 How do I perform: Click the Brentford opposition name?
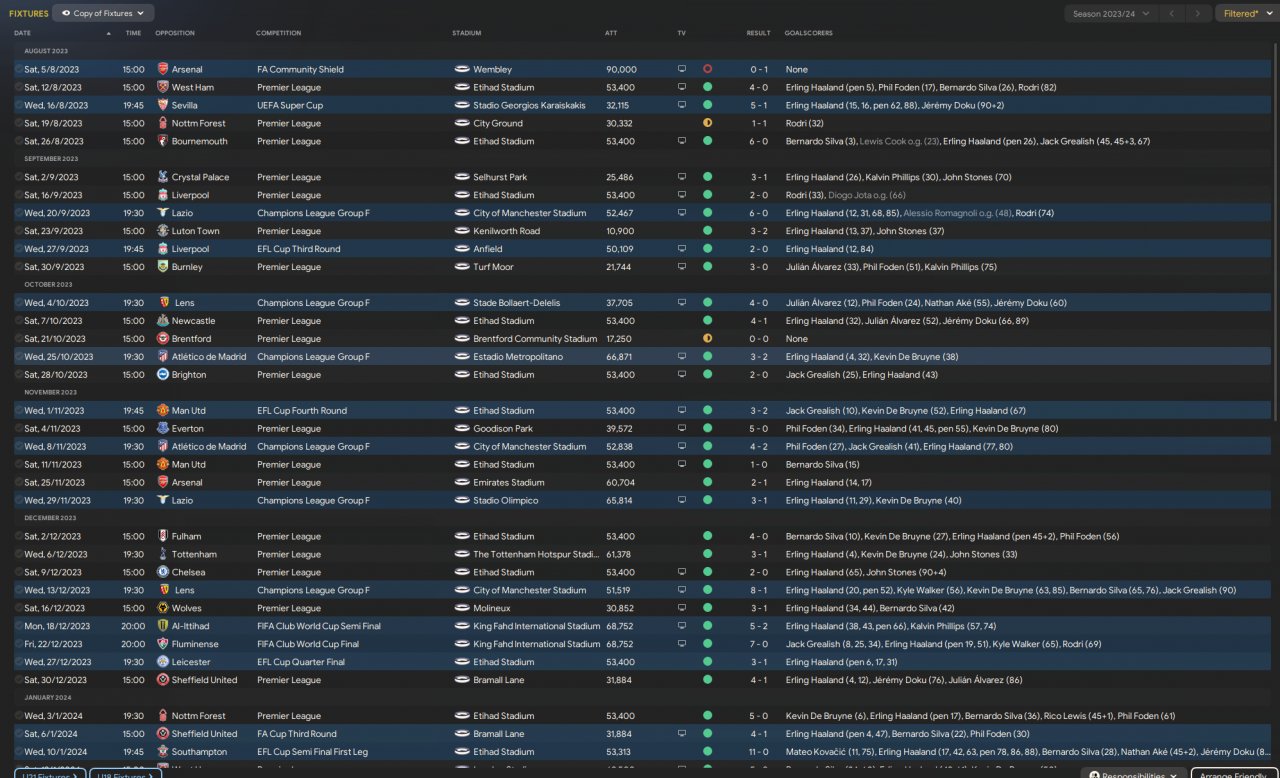pyautogui.click(x=191, y=339)
